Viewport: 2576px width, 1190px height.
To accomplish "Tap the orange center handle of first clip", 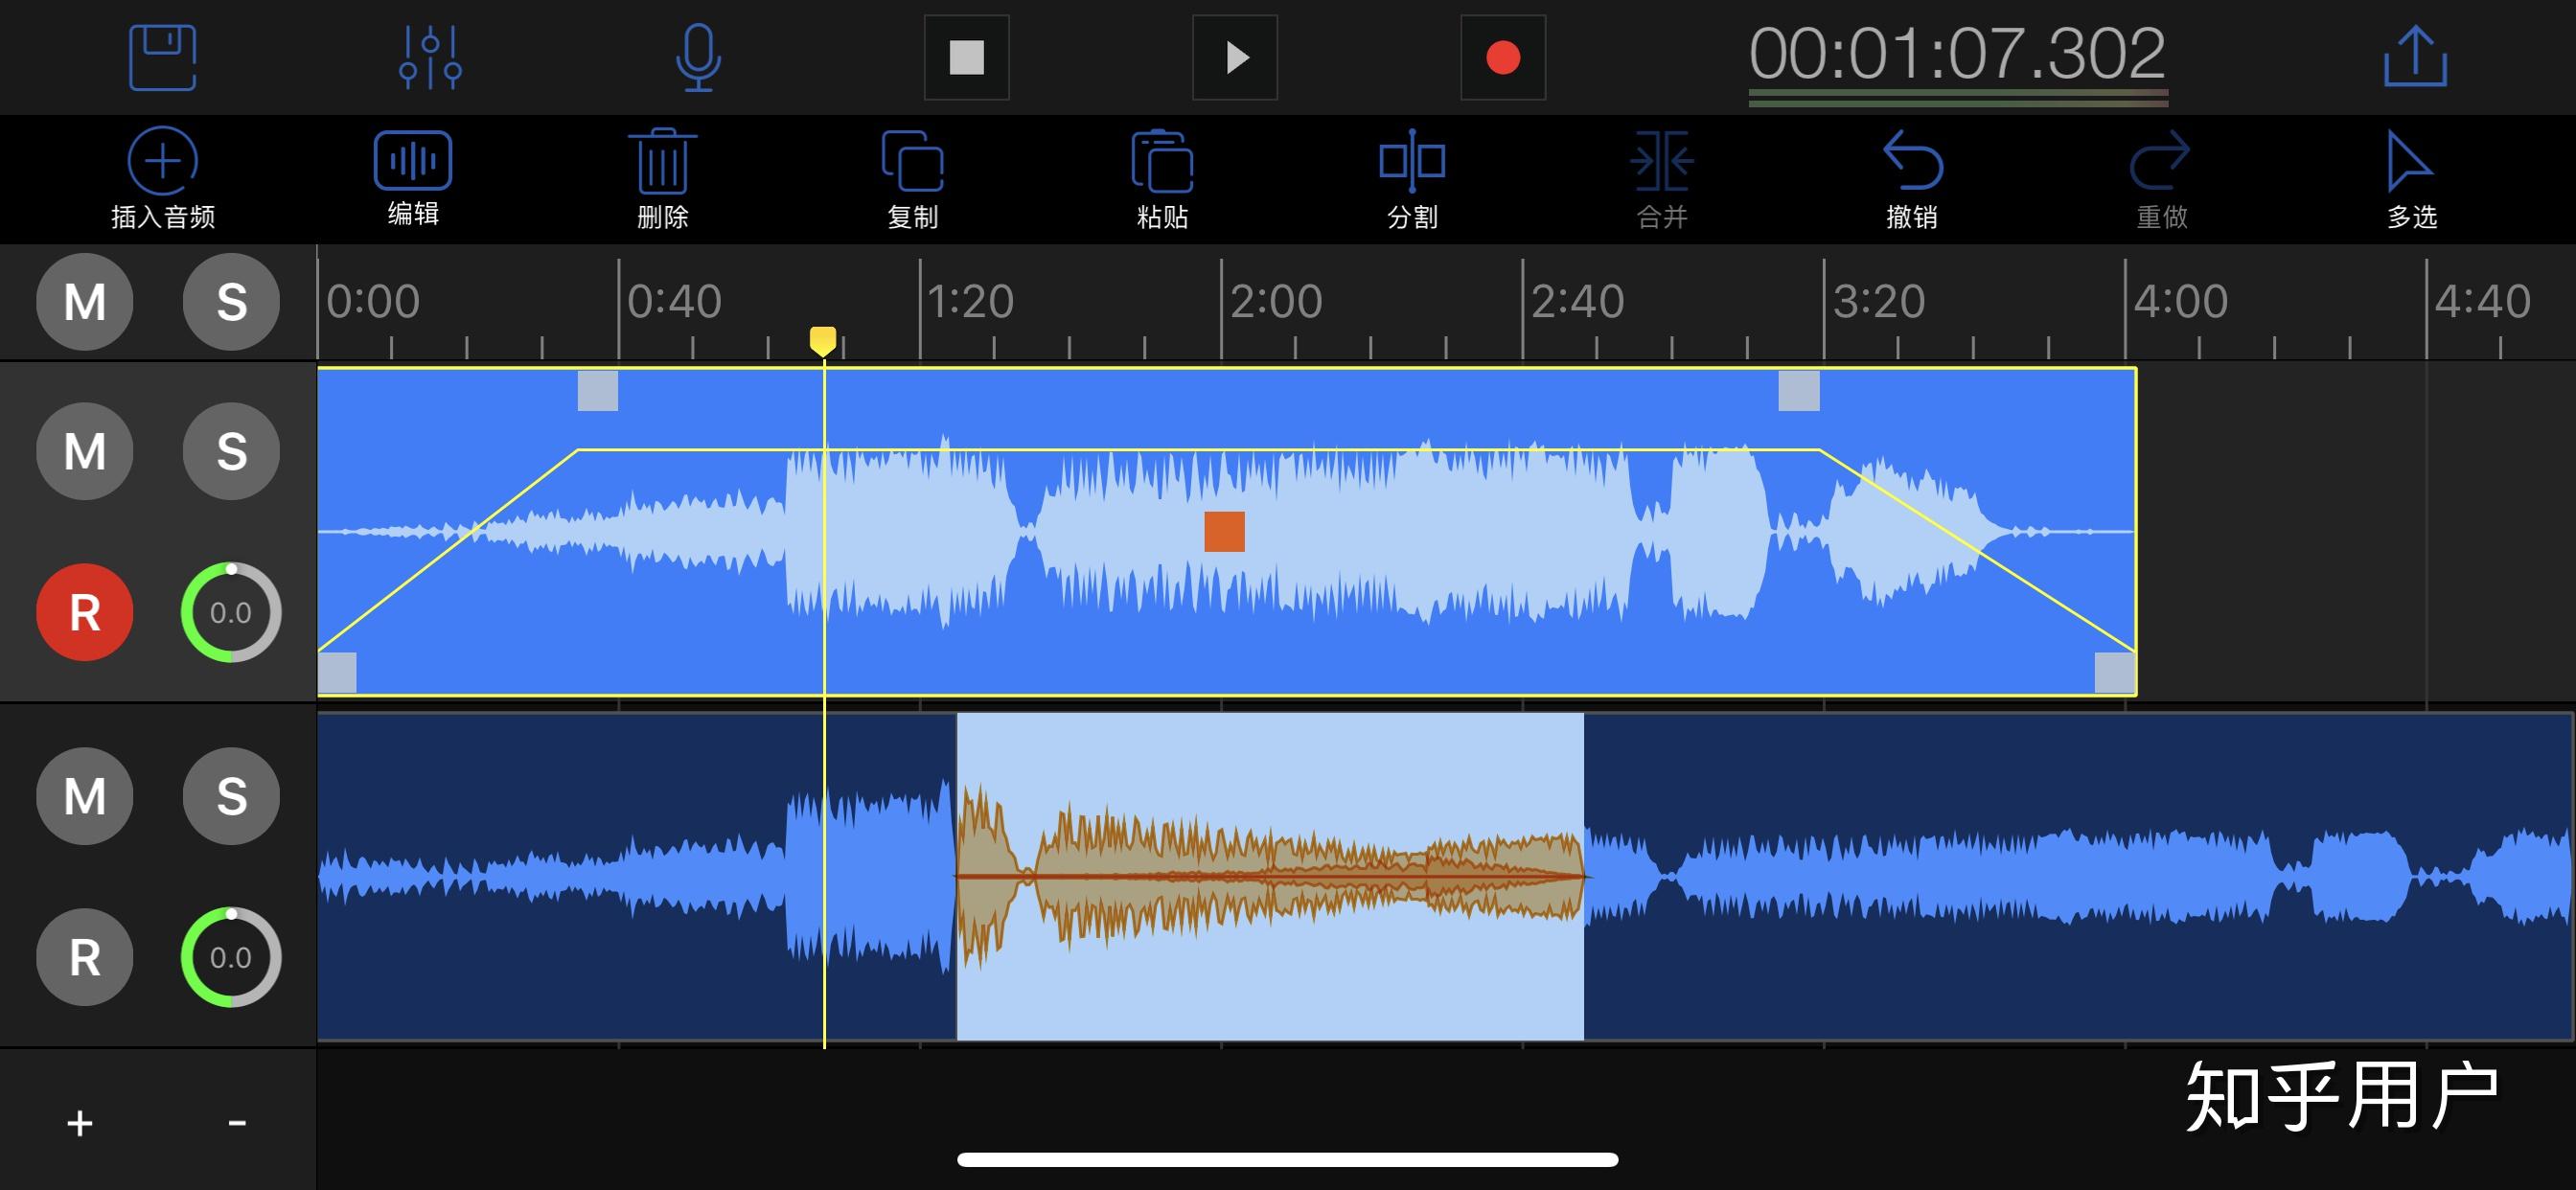I will click(x=1224, y=532).
